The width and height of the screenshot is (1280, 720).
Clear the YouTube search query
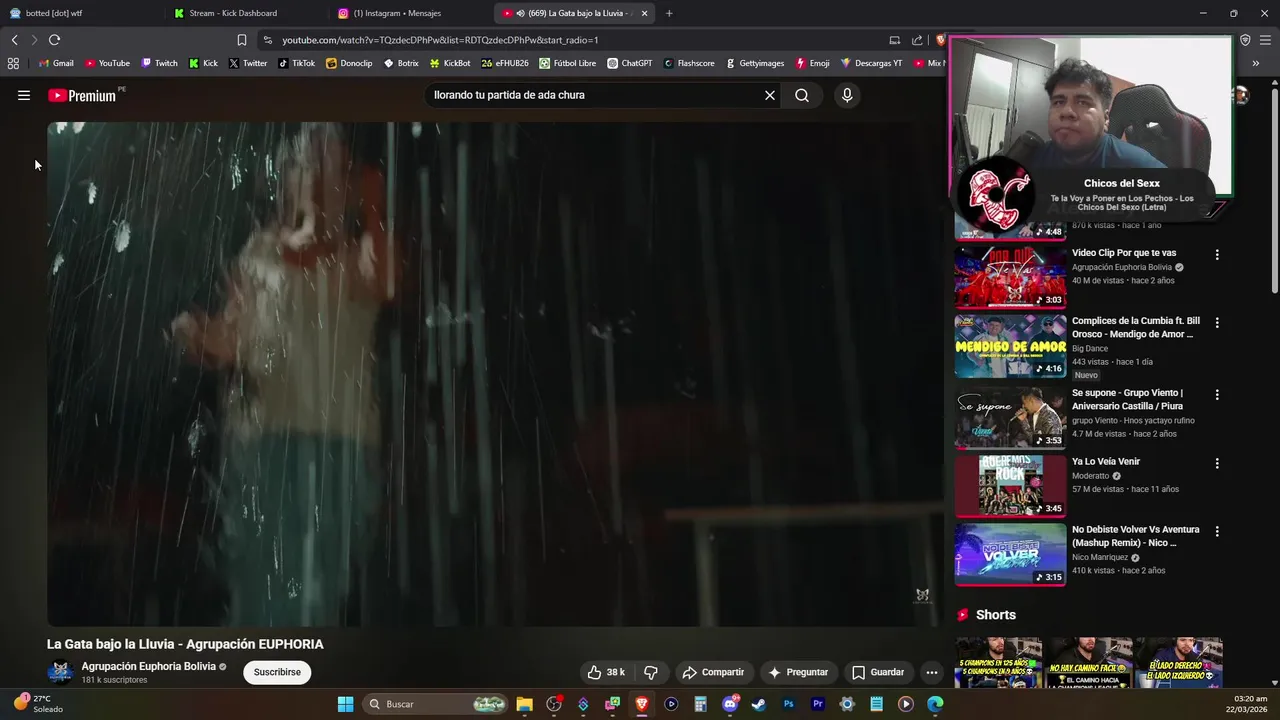(770, 95)
